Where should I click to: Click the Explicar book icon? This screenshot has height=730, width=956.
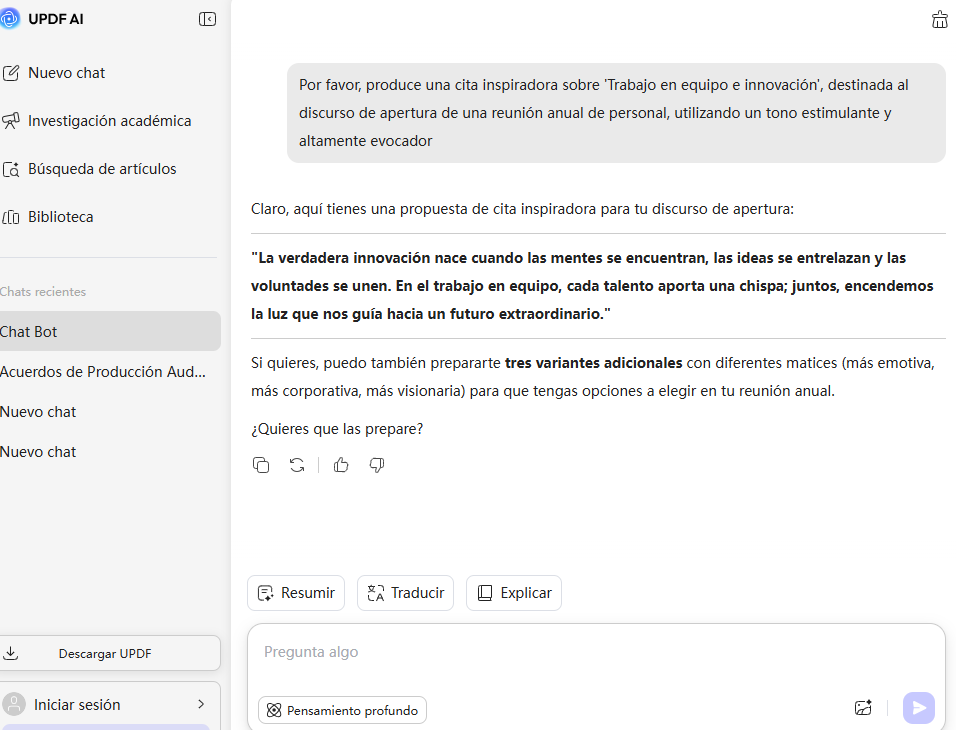click(485, 593)
